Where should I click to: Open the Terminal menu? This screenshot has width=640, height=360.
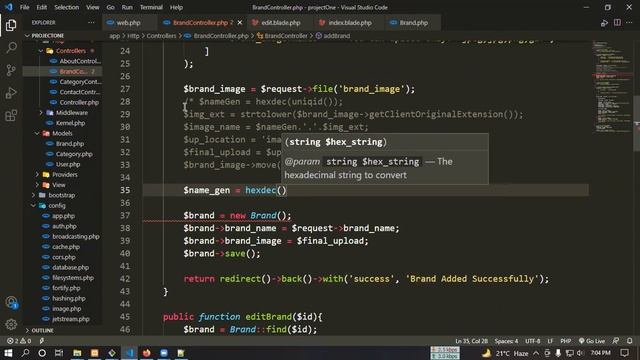(x=151, y=7)
